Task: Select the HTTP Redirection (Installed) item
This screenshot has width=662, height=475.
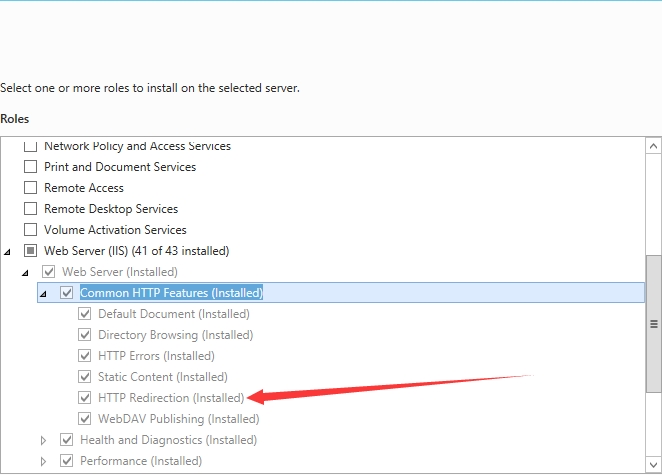Action: coord(171,398)
